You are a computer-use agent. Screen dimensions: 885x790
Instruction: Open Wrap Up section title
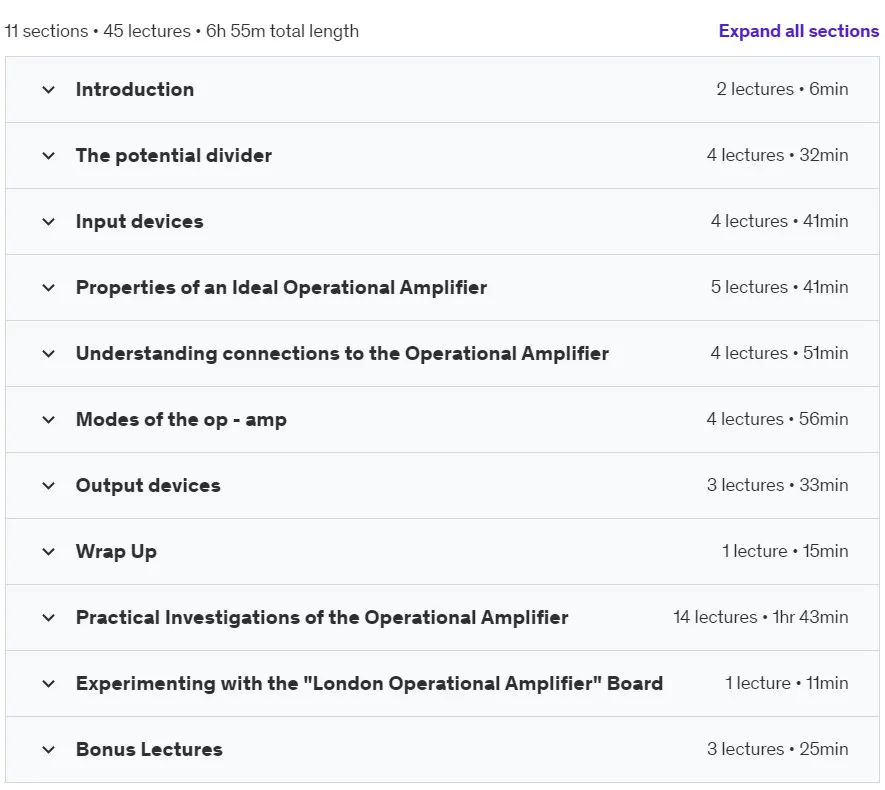click(x=116, y=551)
